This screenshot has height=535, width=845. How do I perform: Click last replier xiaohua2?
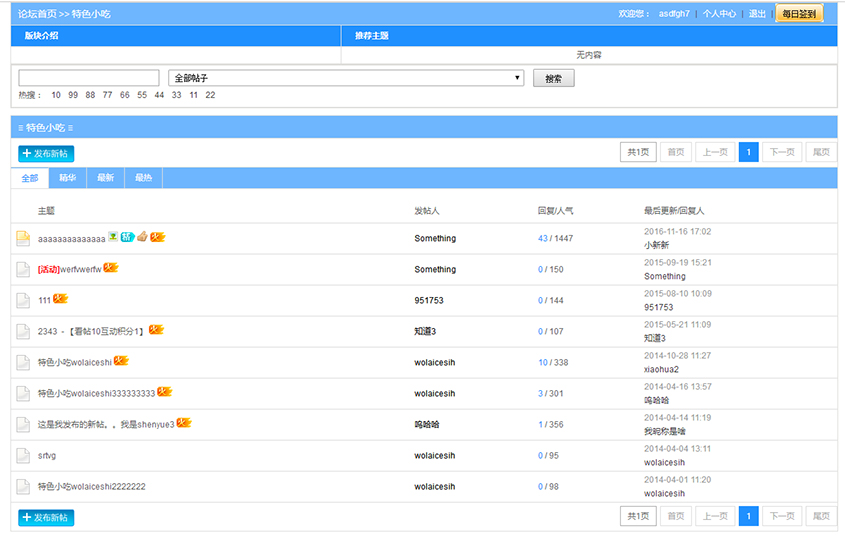pos(661,370)
